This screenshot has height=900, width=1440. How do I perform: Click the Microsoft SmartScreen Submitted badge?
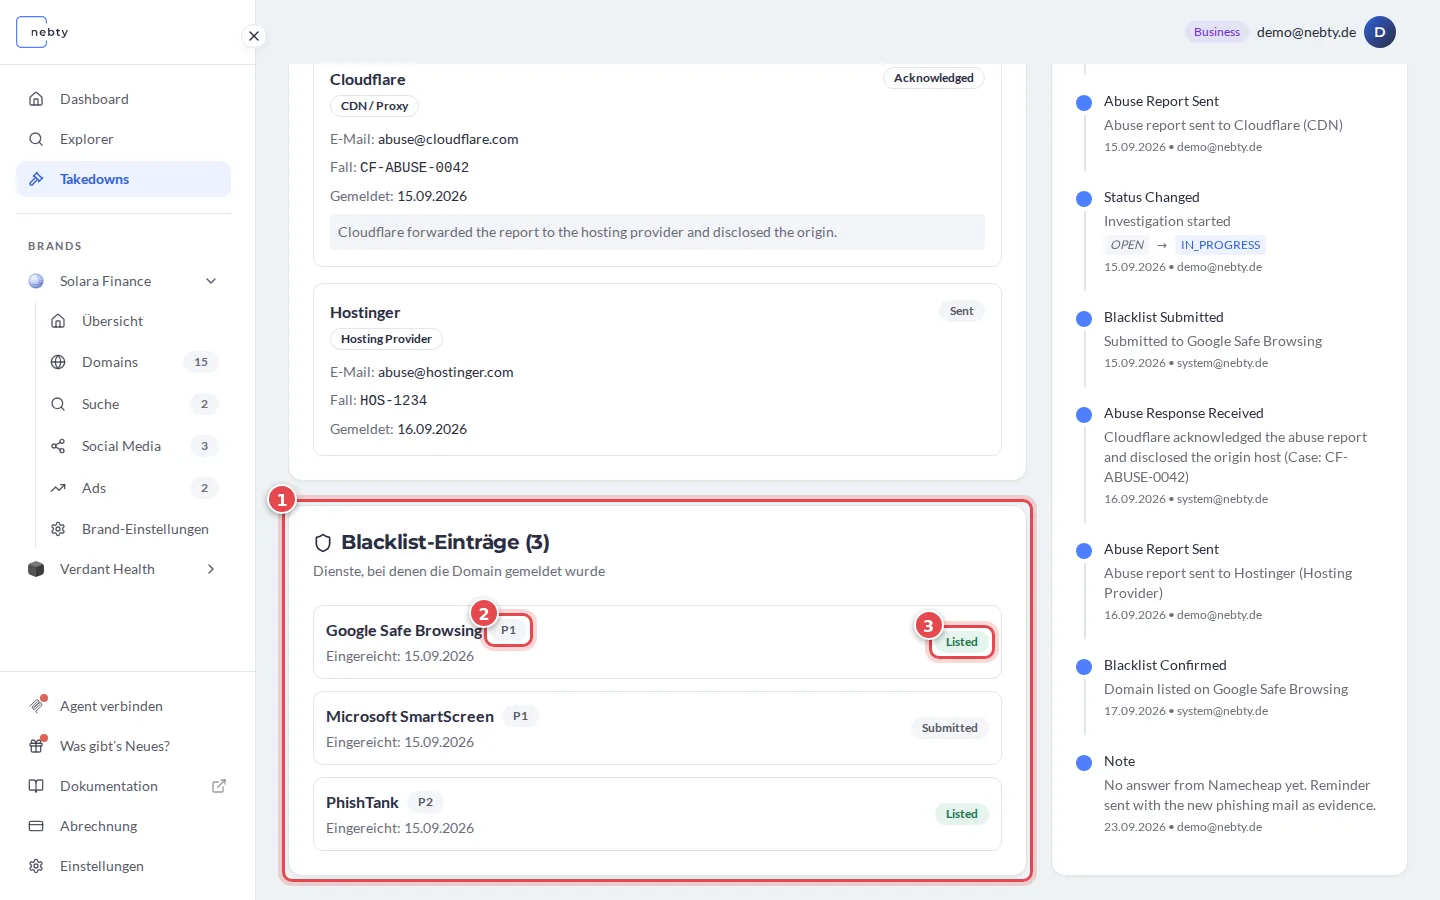coord(950,728)
